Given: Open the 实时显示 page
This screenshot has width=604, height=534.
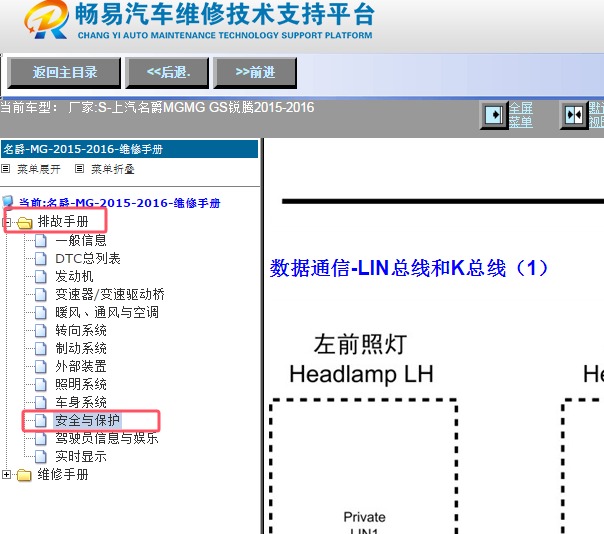Looking at the screenshot, I should (x=81, y=457).
